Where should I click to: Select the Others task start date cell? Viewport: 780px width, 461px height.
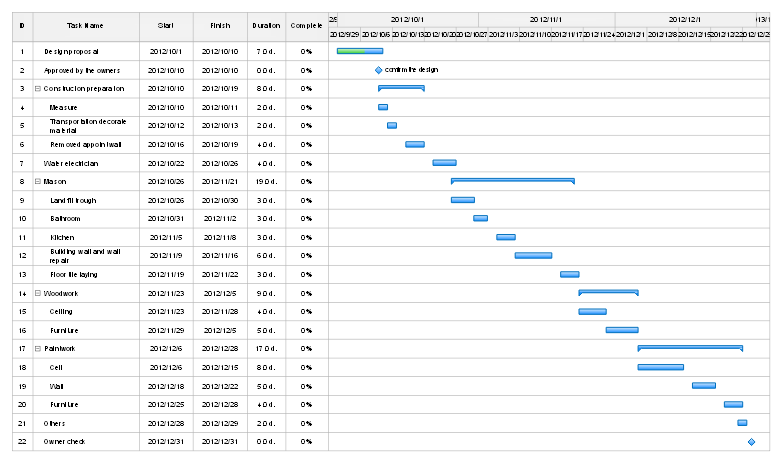point(166,423)
